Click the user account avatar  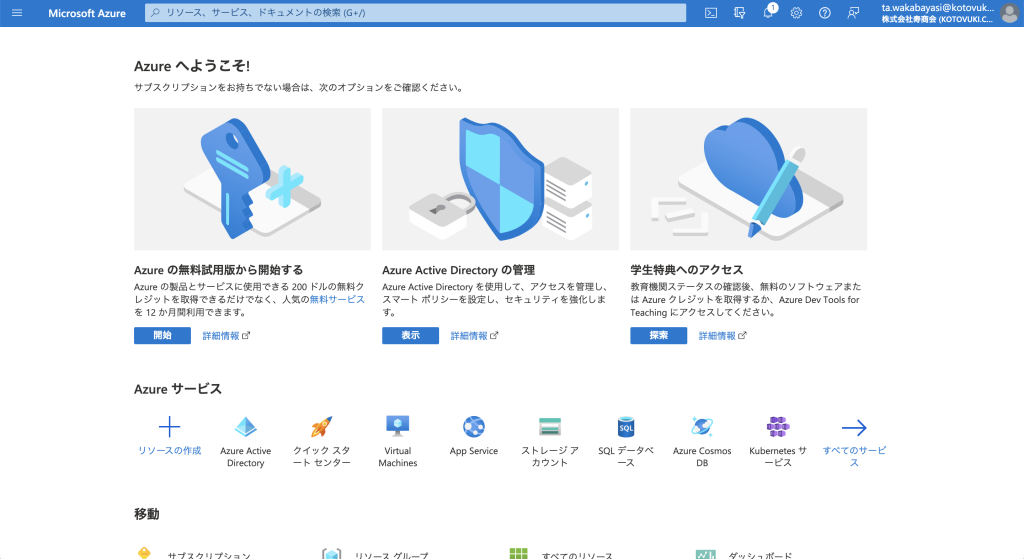1010,12
